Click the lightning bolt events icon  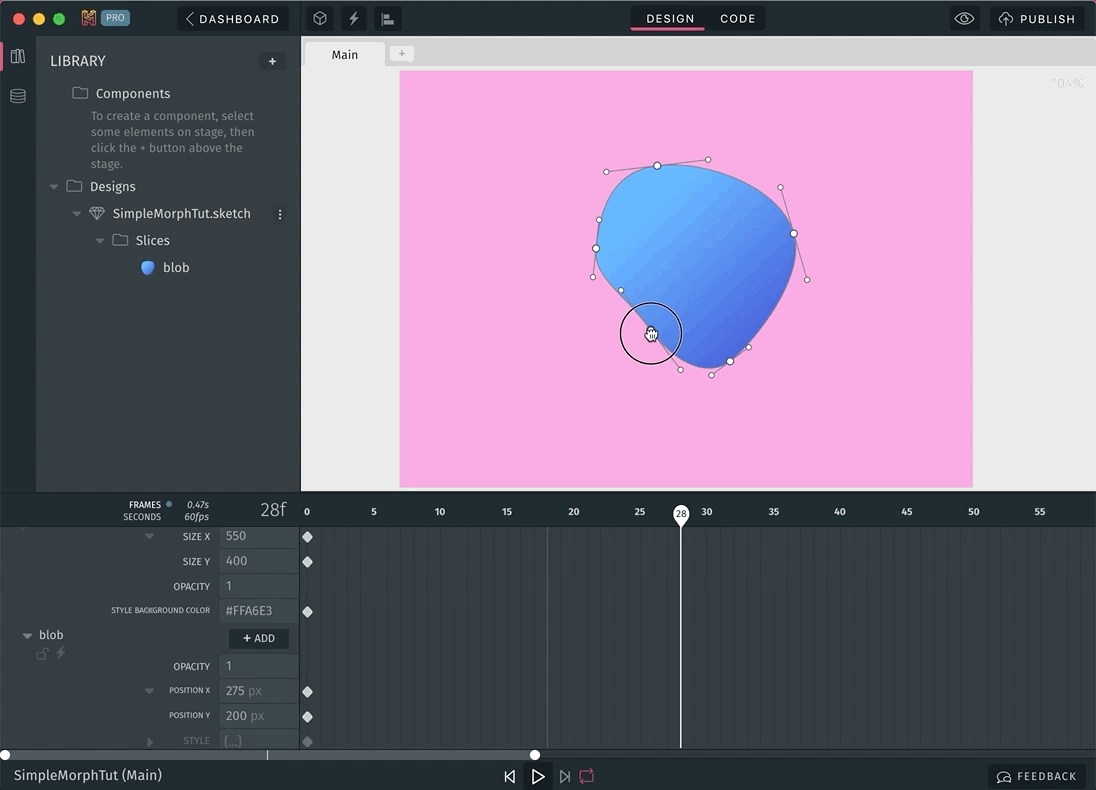pos(354,18)
